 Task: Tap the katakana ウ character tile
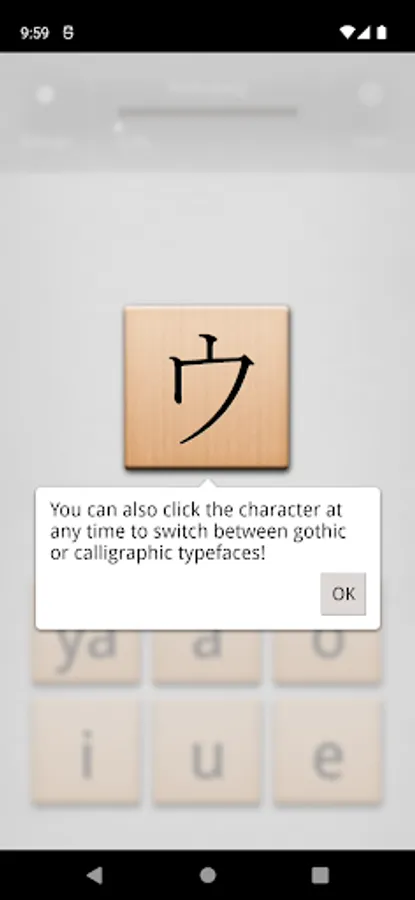click(x=207, y=387)
